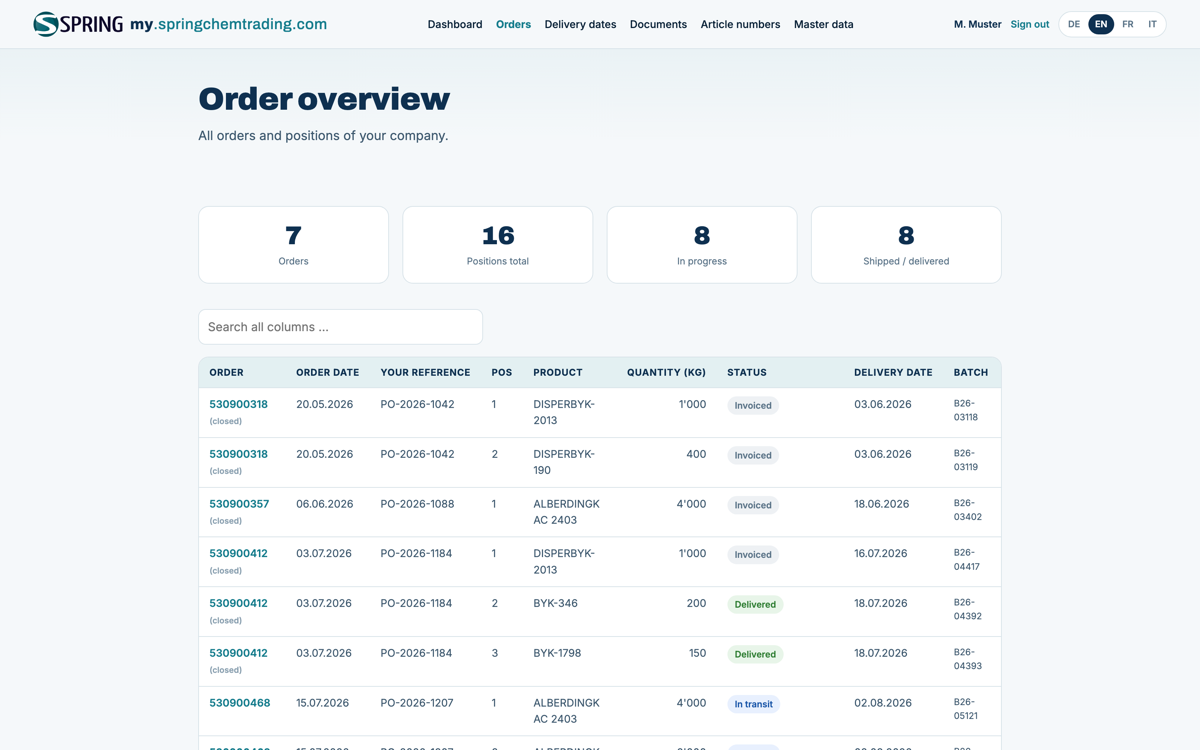This screenshot has height=750, width=1200.
Task: Switch language to FR
Action: click(1127, 24)
